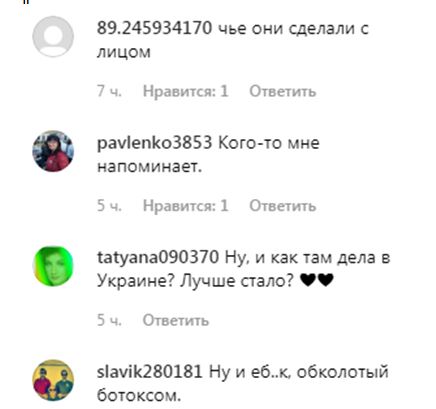Click the 7 ч. timestamp
Image resolution: width=436 pixels, height=409 pixels.
pos(109,91)
